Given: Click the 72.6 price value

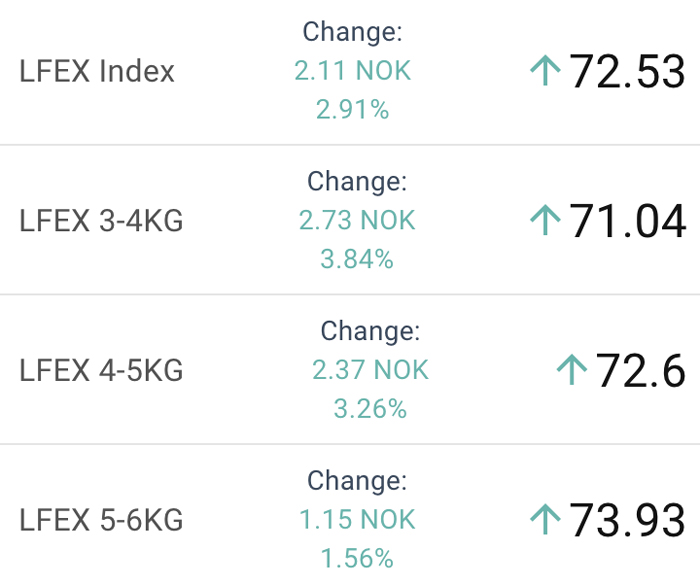Looking at the screenshot, I should pyautogui.click(x=640, y=370).
